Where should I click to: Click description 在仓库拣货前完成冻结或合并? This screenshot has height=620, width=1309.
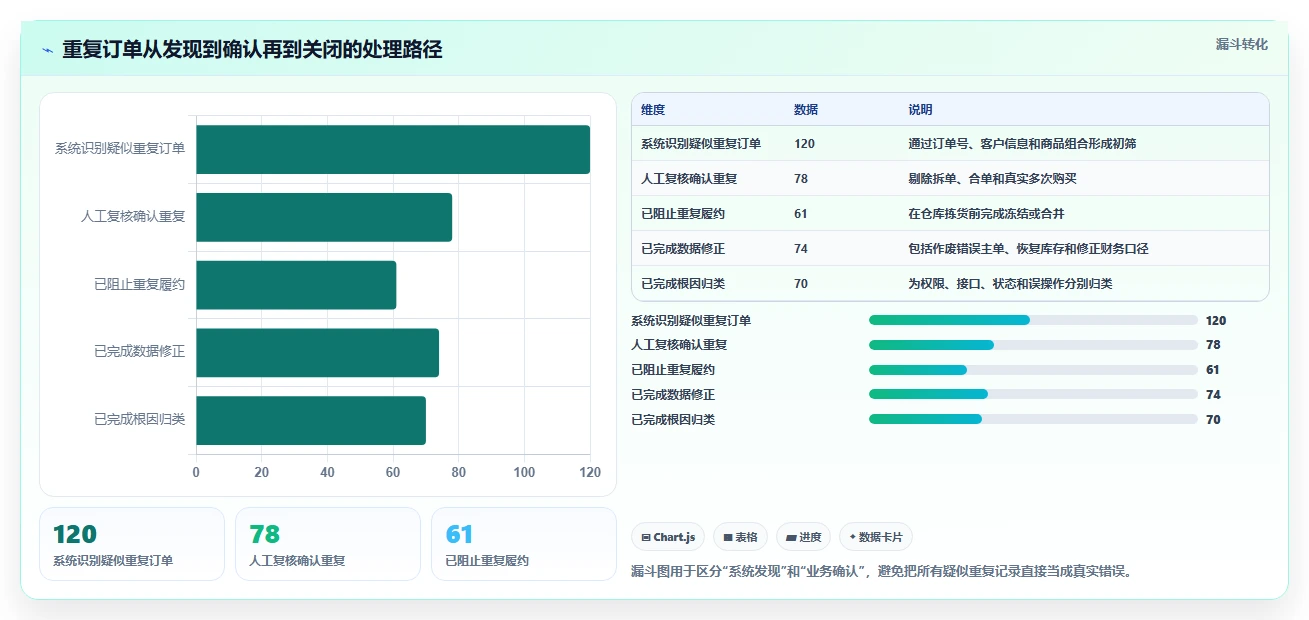(986, 214)
